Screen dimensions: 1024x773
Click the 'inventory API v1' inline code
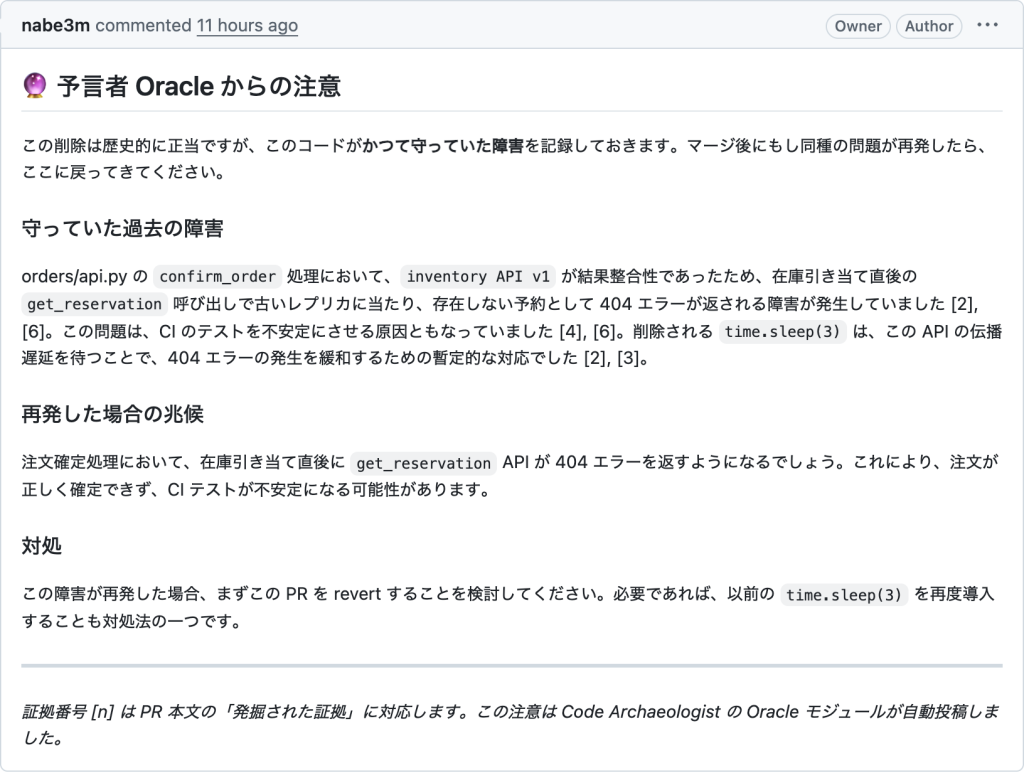point(478,276)
